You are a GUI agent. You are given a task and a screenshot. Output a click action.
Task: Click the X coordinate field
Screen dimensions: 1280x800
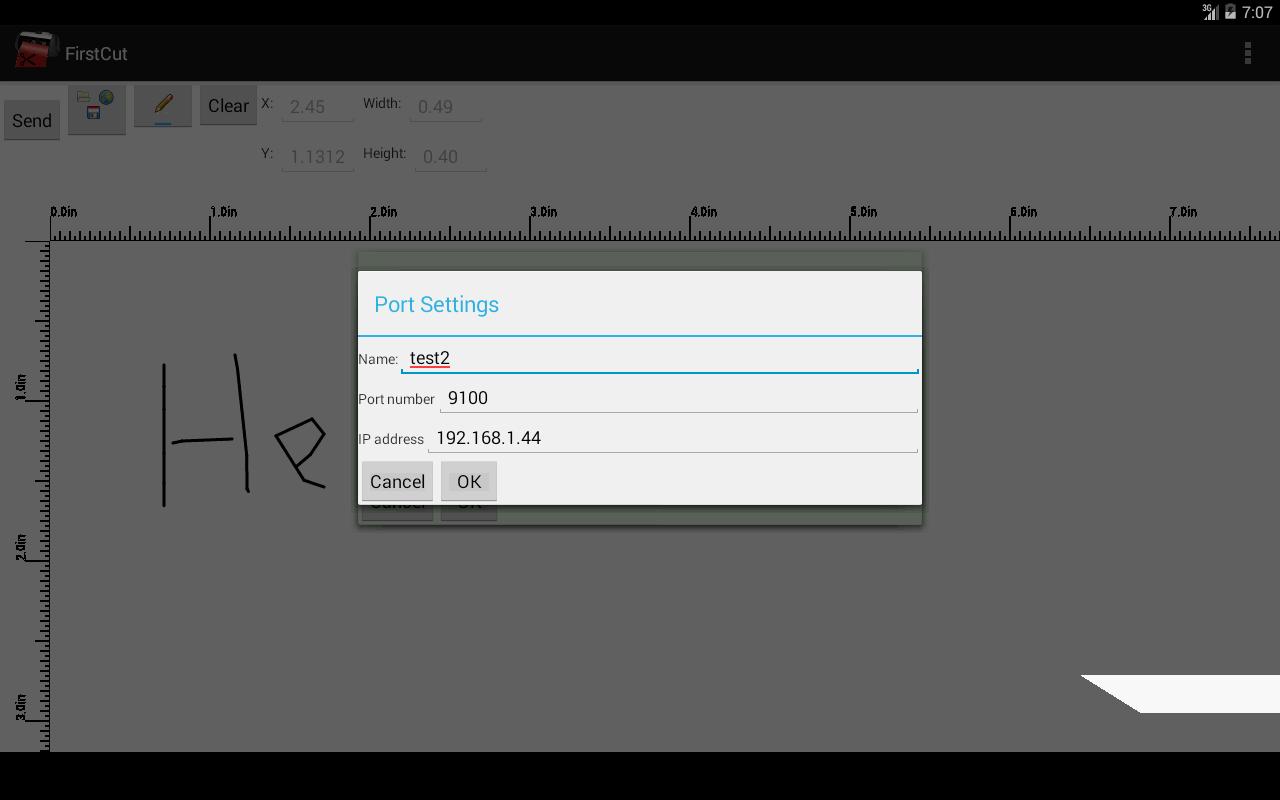tap(317, 106)
